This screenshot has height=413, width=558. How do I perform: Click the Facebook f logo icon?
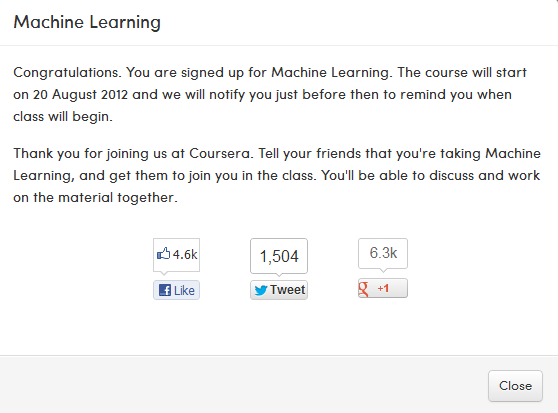[165, 290]
